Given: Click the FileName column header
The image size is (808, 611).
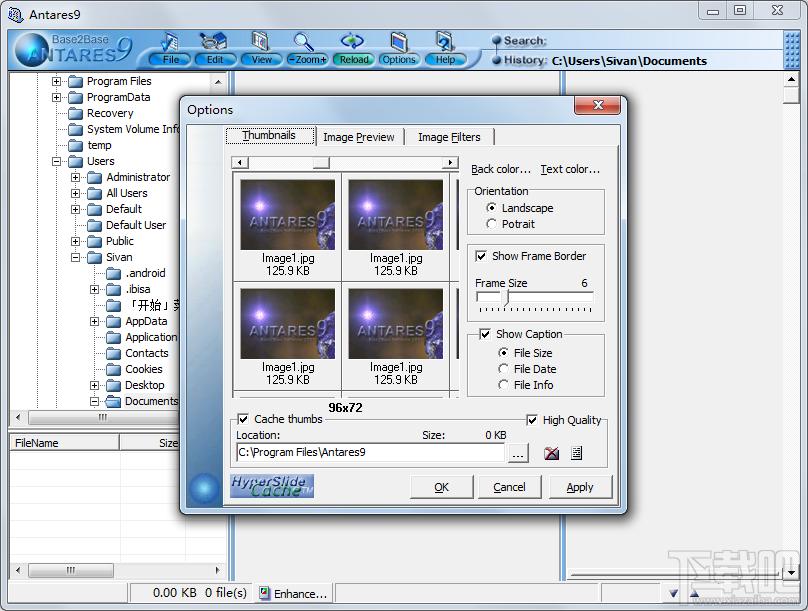Looking at the screenshot, I should [x=64, y=443].
